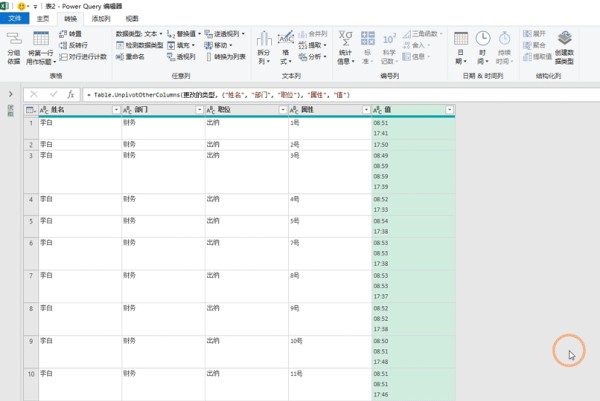Click the 日期 (Date) calendar icon
The image size is (600, 401).
pyautogui.click(x=461, y=38)
